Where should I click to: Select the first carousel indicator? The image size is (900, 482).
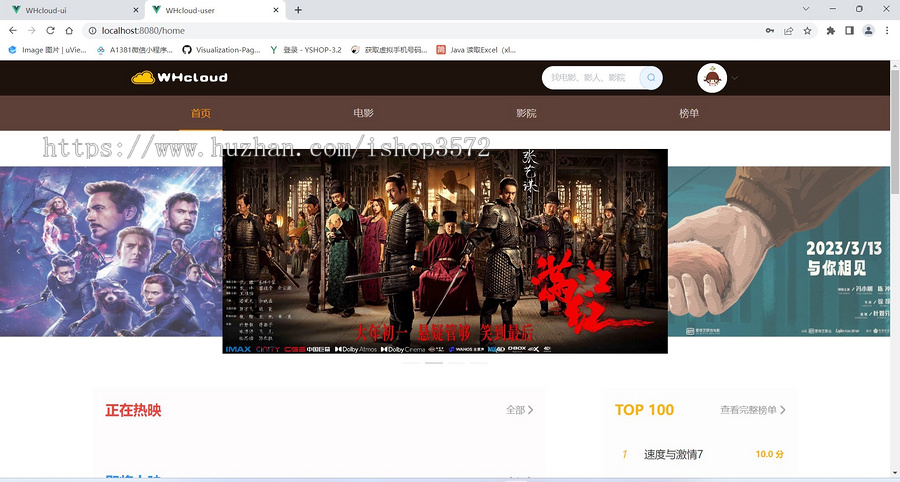pos(412,363)
